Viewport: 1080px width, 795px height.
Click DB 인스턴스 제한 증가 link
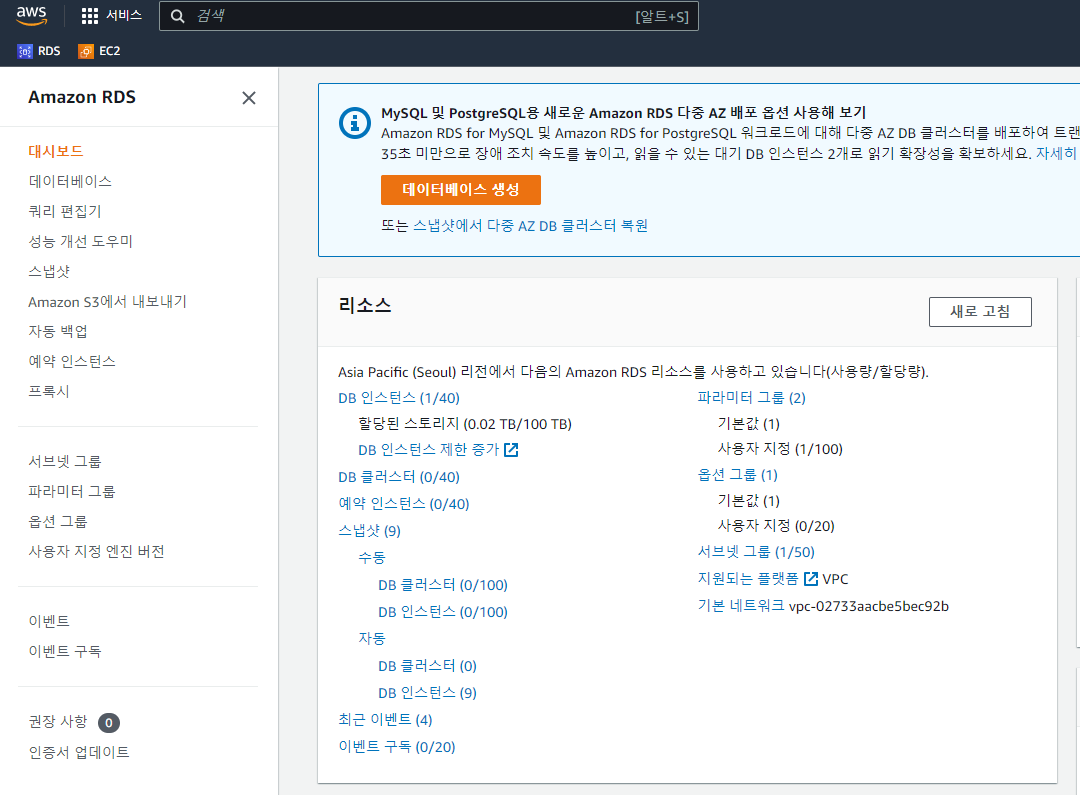tap(428, 450)
